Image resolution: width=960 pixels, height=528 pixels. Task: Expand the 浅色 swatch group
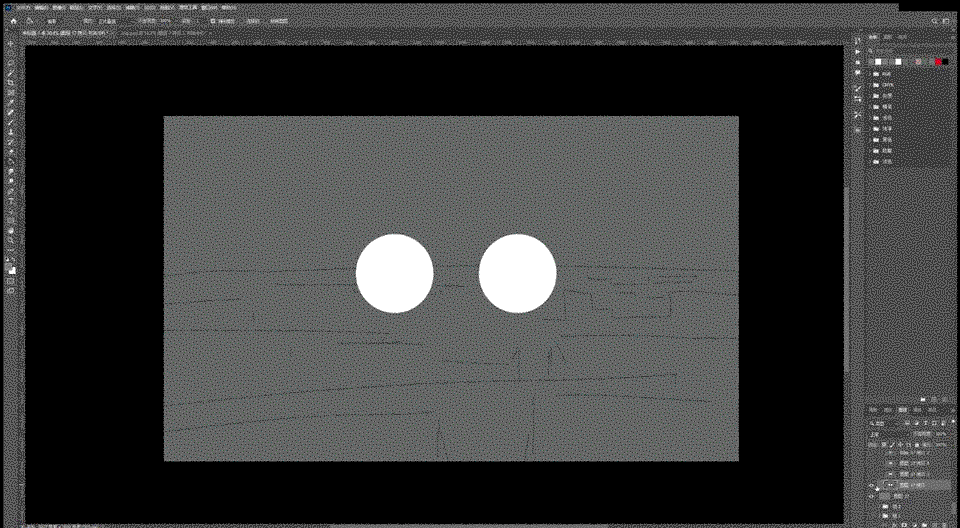tap(871, 118)
